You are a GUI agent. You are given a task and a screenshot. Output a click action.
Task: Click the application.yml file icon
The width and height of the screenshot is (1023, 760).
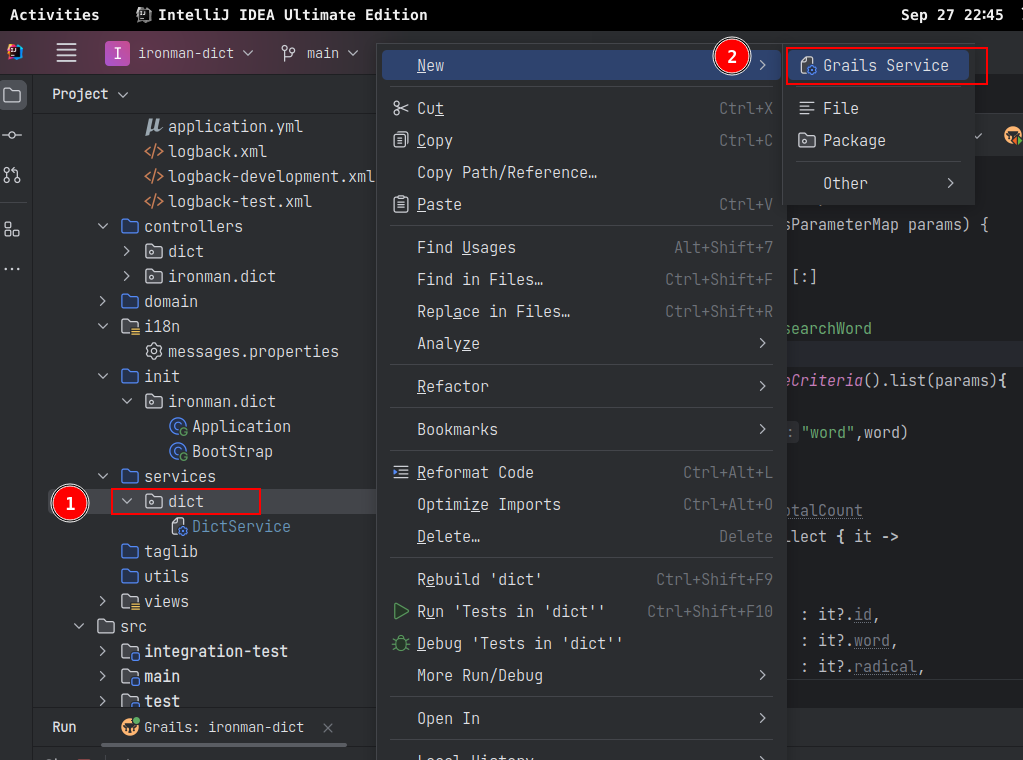(153, 127)
